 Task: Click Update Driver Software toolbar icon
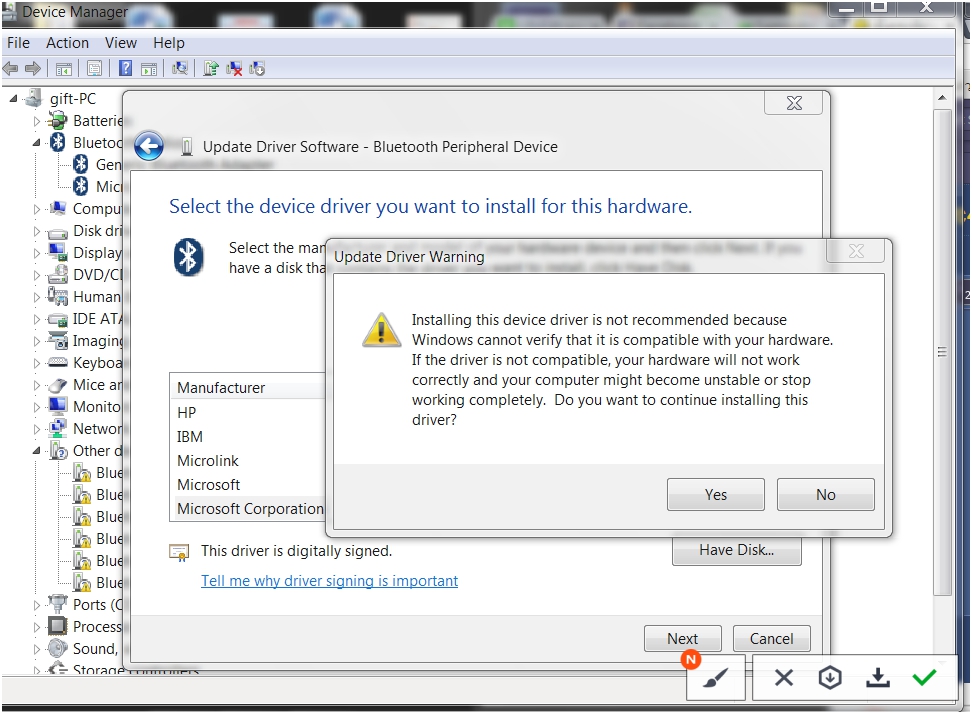pyautogui.click(x=211, y=68)
